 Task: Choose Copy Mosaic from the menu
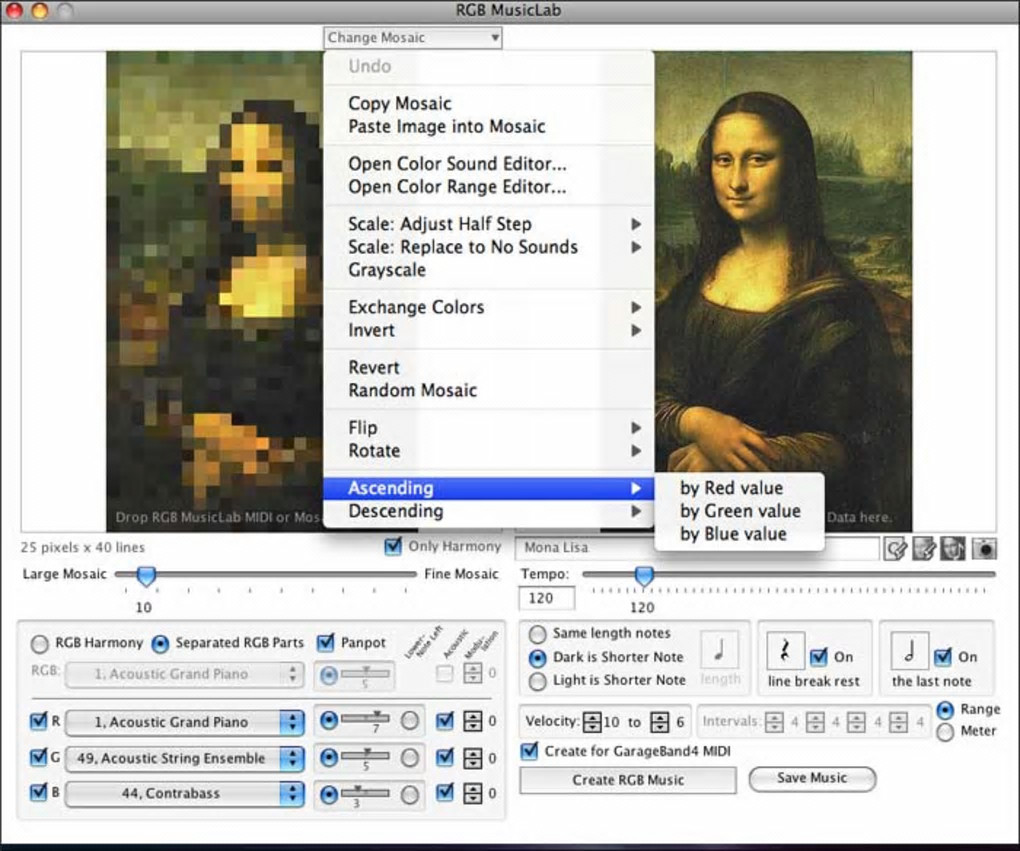point(489,103)
